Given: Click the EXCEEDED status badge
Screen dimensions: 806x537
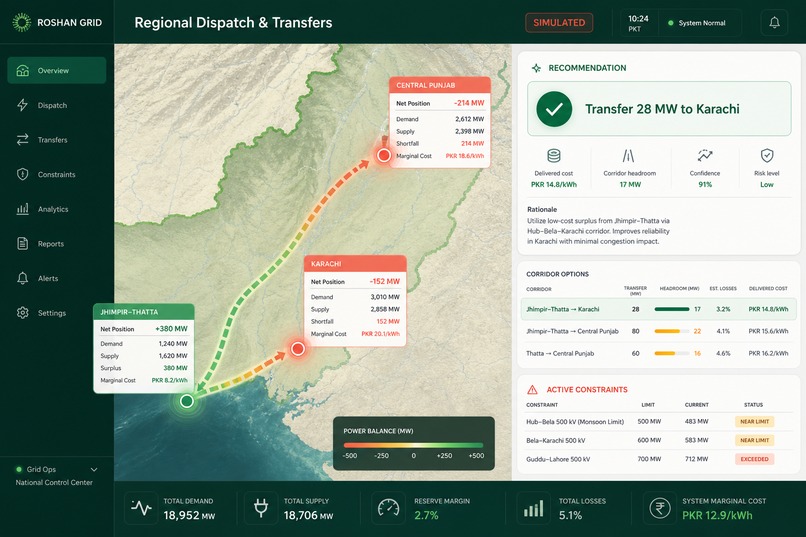Looking at the screenshot, I should click(755, 459).
